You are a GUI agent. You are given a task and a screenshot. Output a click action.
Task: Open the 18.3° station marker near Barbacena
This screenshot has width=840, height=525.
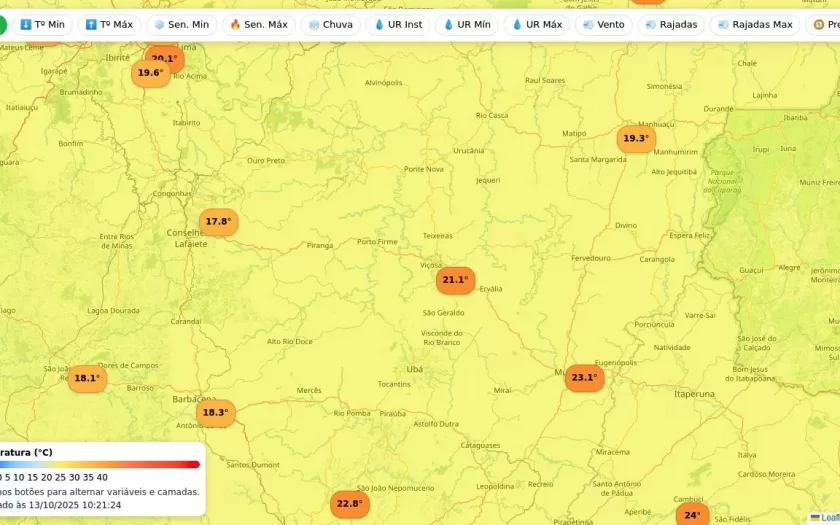click(215, 412)
